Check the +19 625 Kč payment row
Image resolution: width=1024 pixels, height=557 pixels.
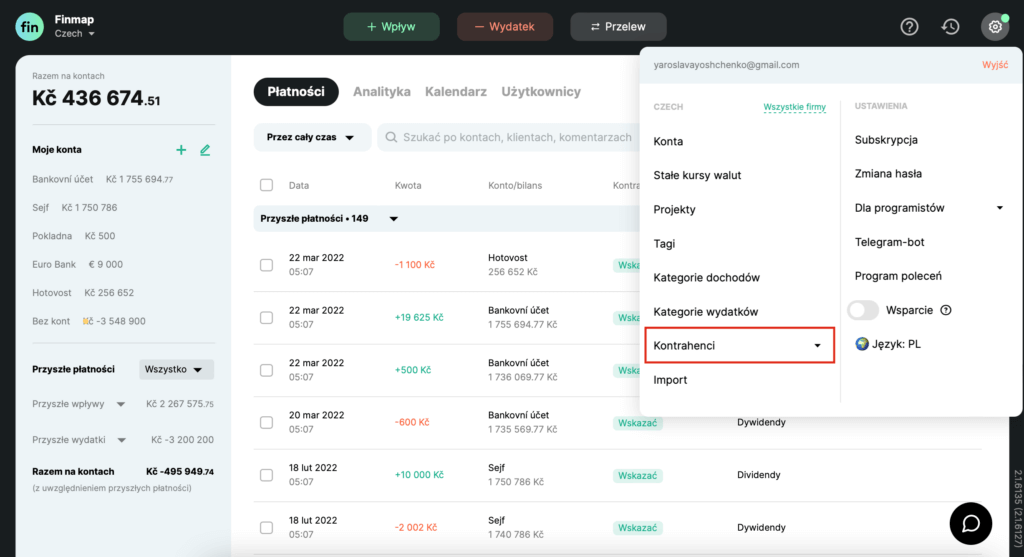coord(266,317)
